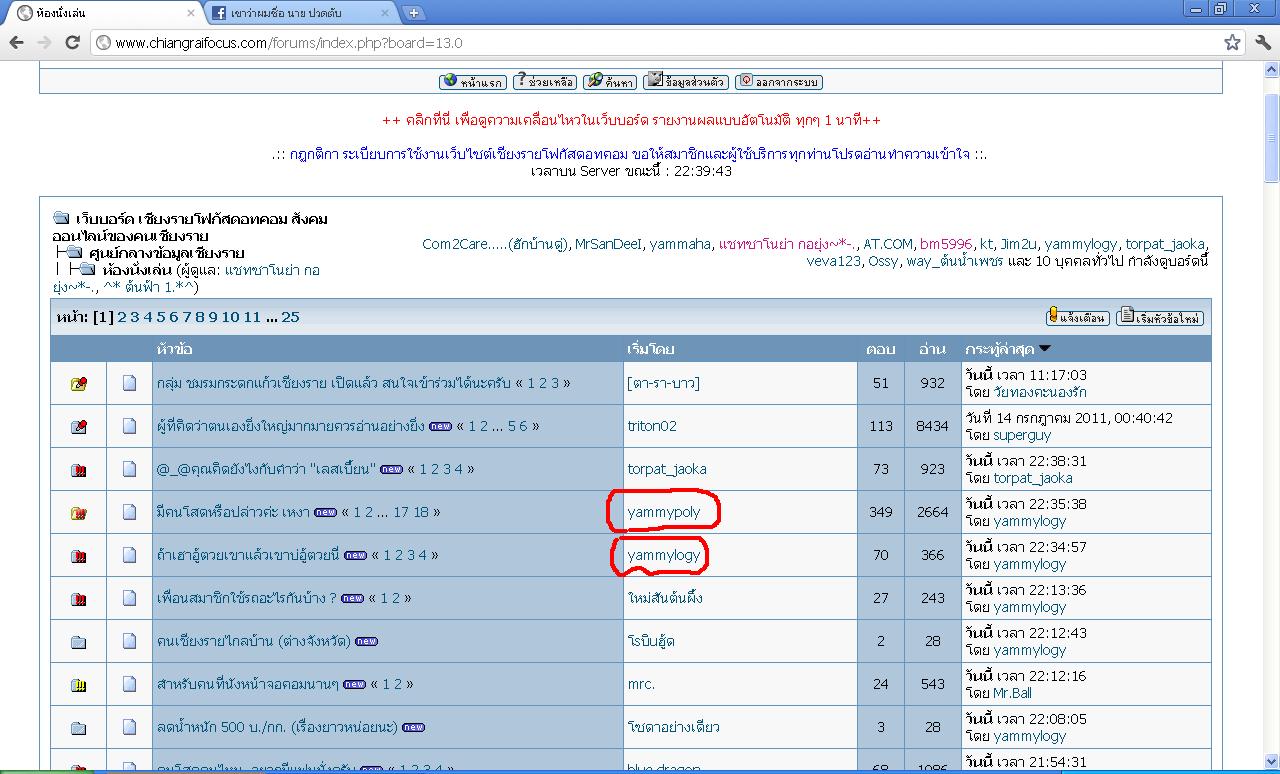
Task: Close the ห้องนั่งเล่น browser tab
Action: (x=188, y=13)
